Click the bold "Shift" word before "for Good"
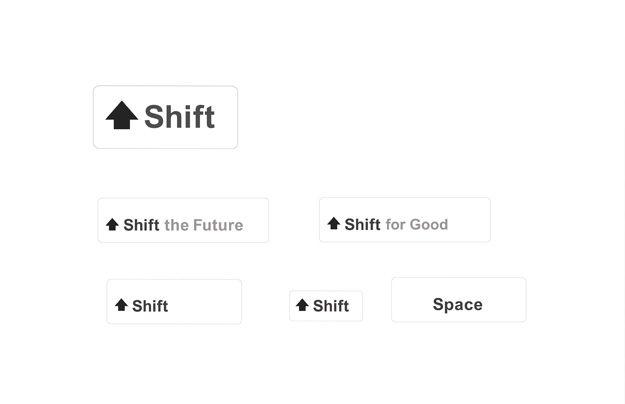This screenshot has height=404, width=625. click(x=362, y=224)
